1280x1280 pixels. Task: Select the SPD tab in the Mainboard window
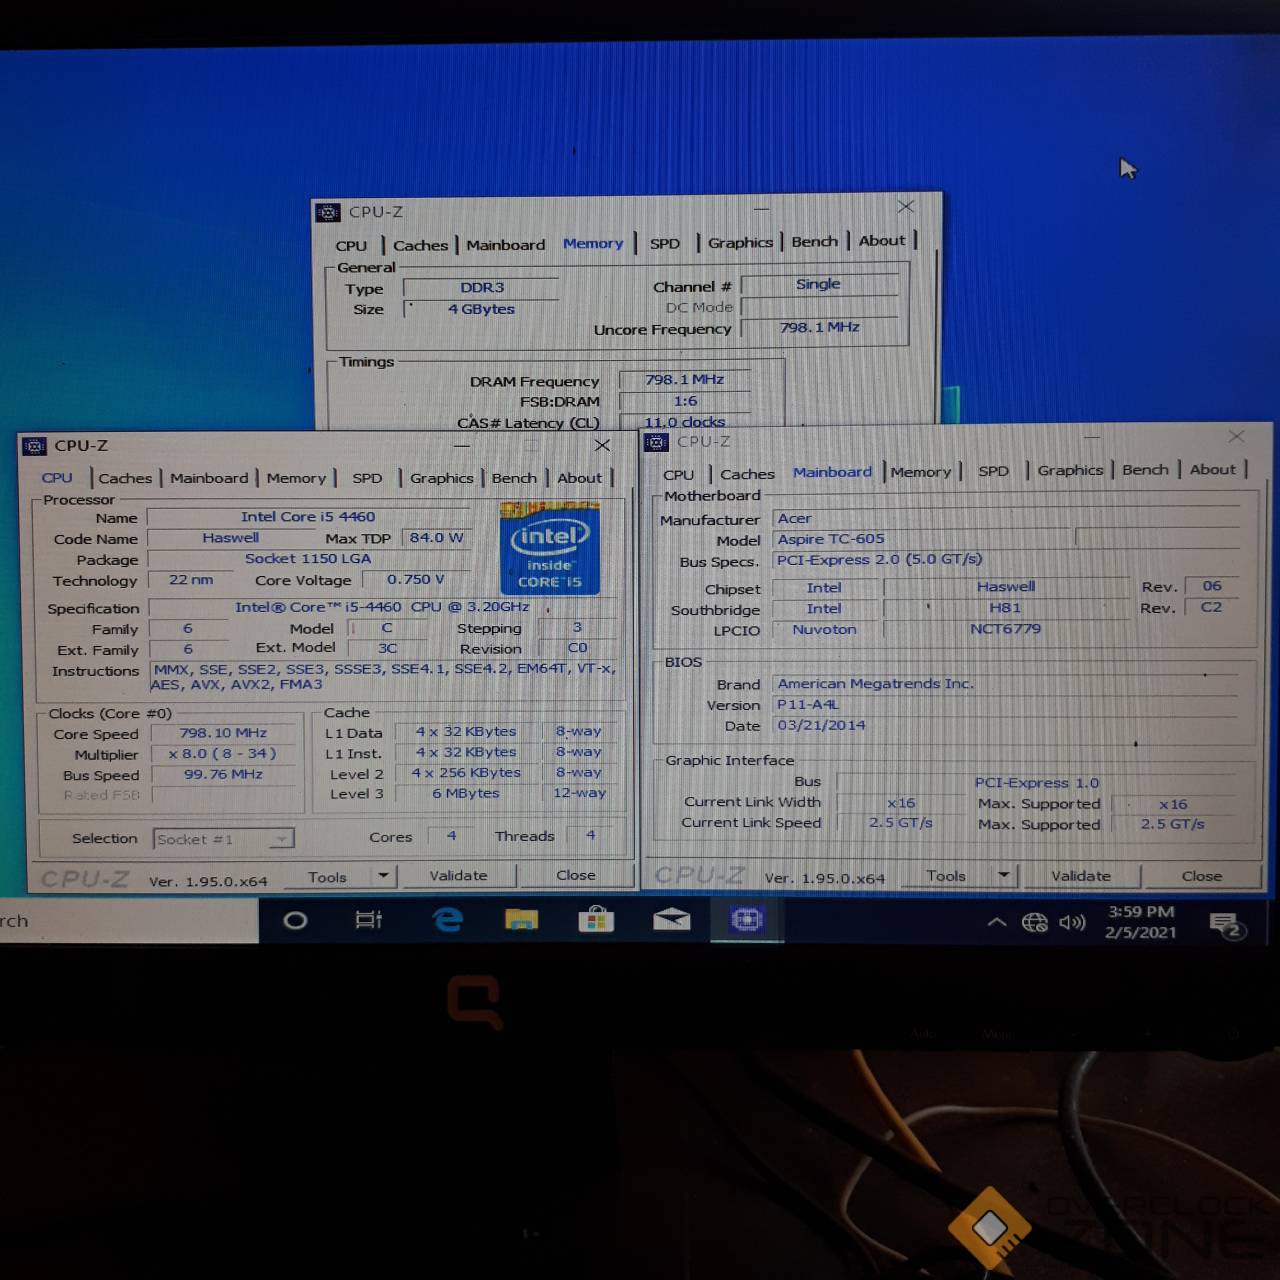[x=993, y=471]
